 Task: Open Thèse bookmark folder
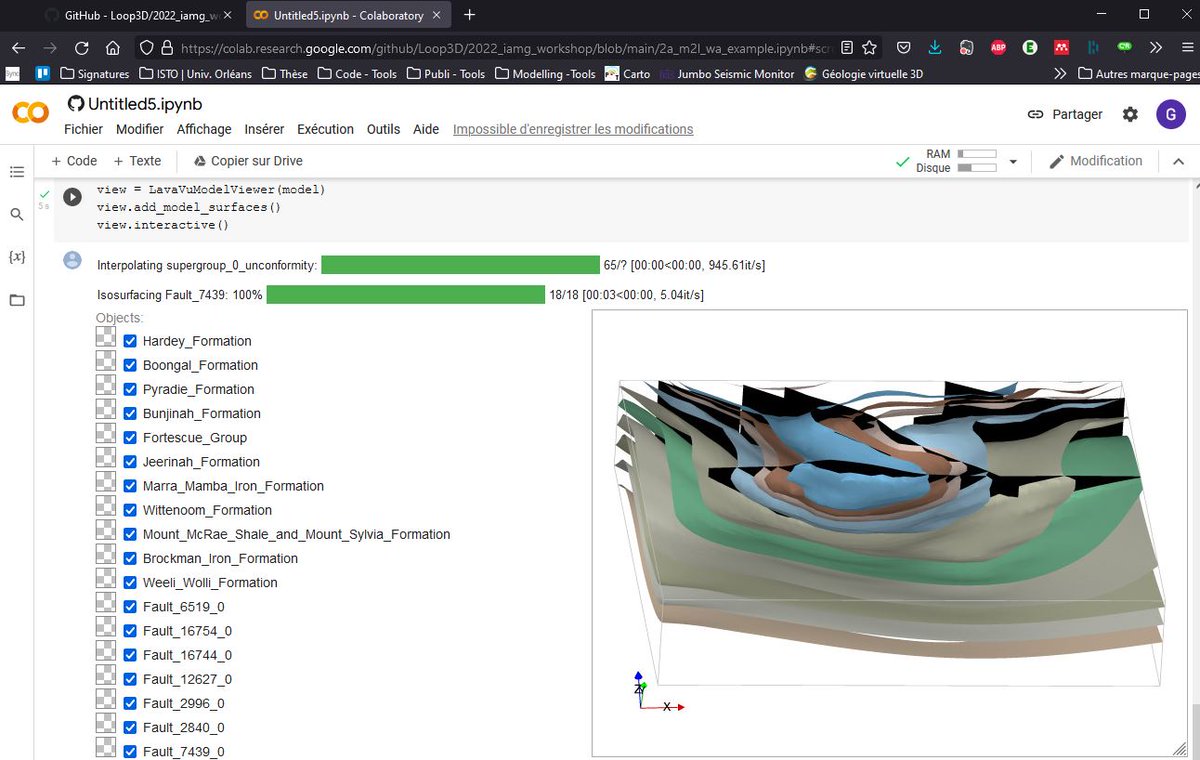click(285, 74)
